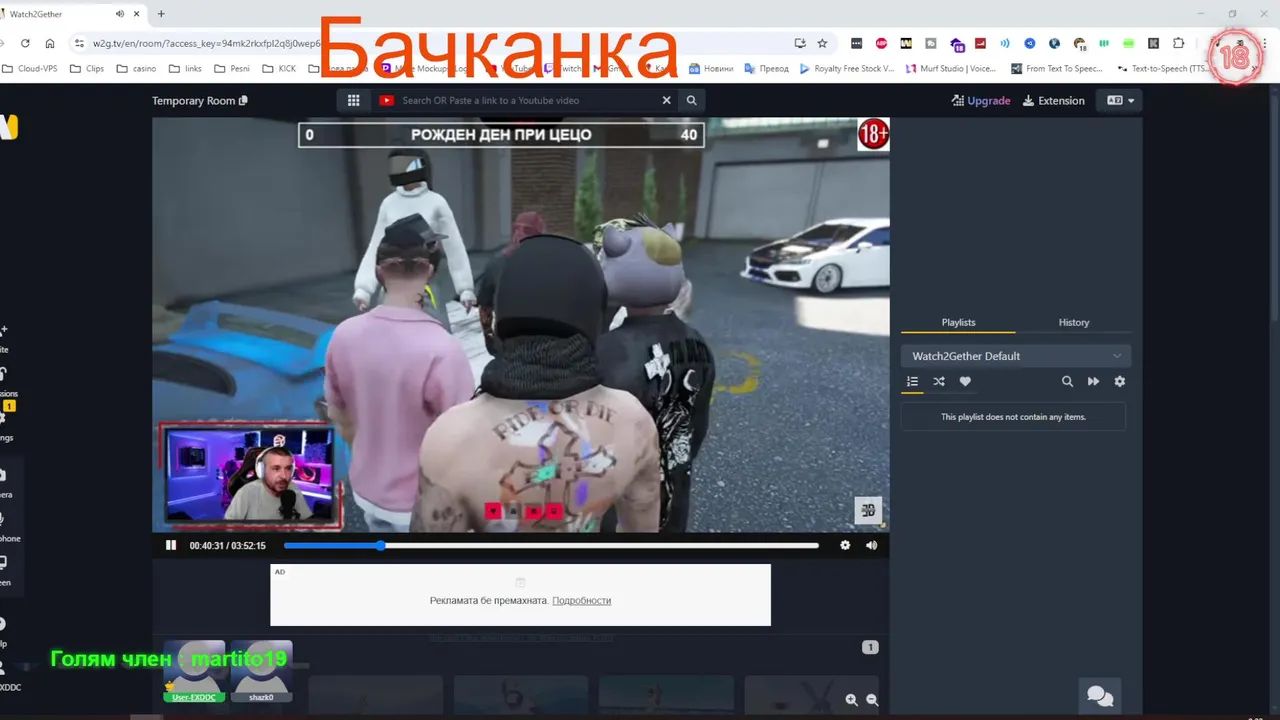Switch to the Playlists tab
This screenshot has width=1280, height=720.
pyautogui.click(x=958, y=322)
